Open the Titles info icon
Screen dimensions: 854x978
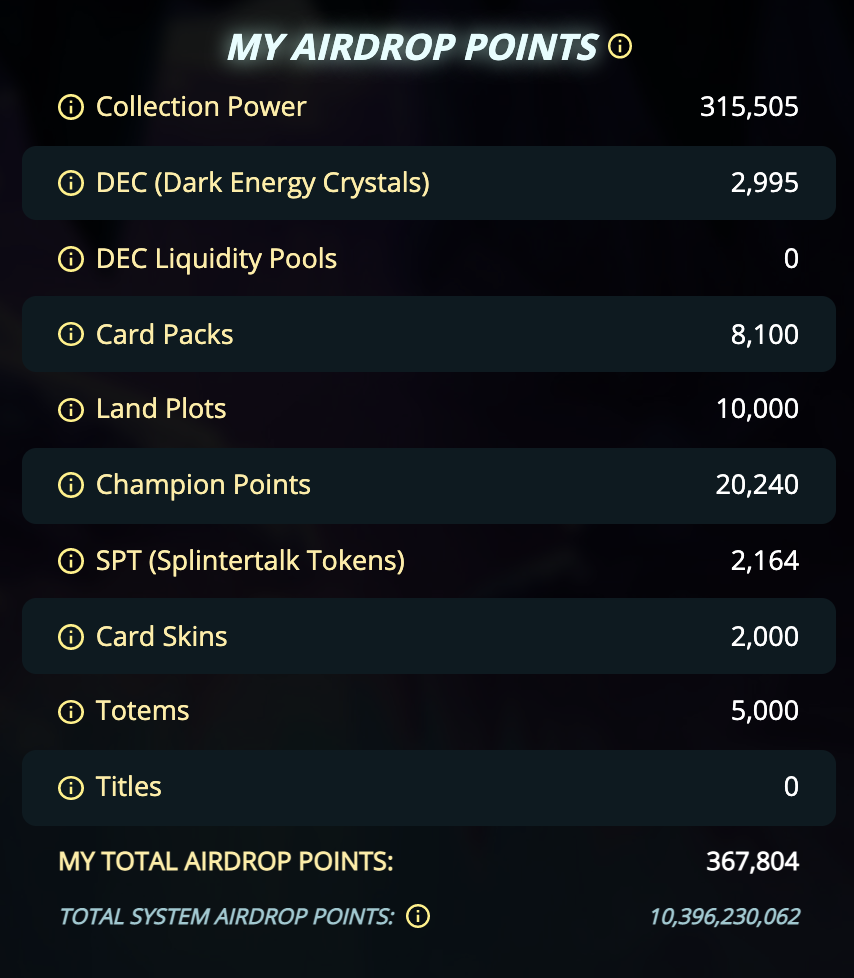71,788
